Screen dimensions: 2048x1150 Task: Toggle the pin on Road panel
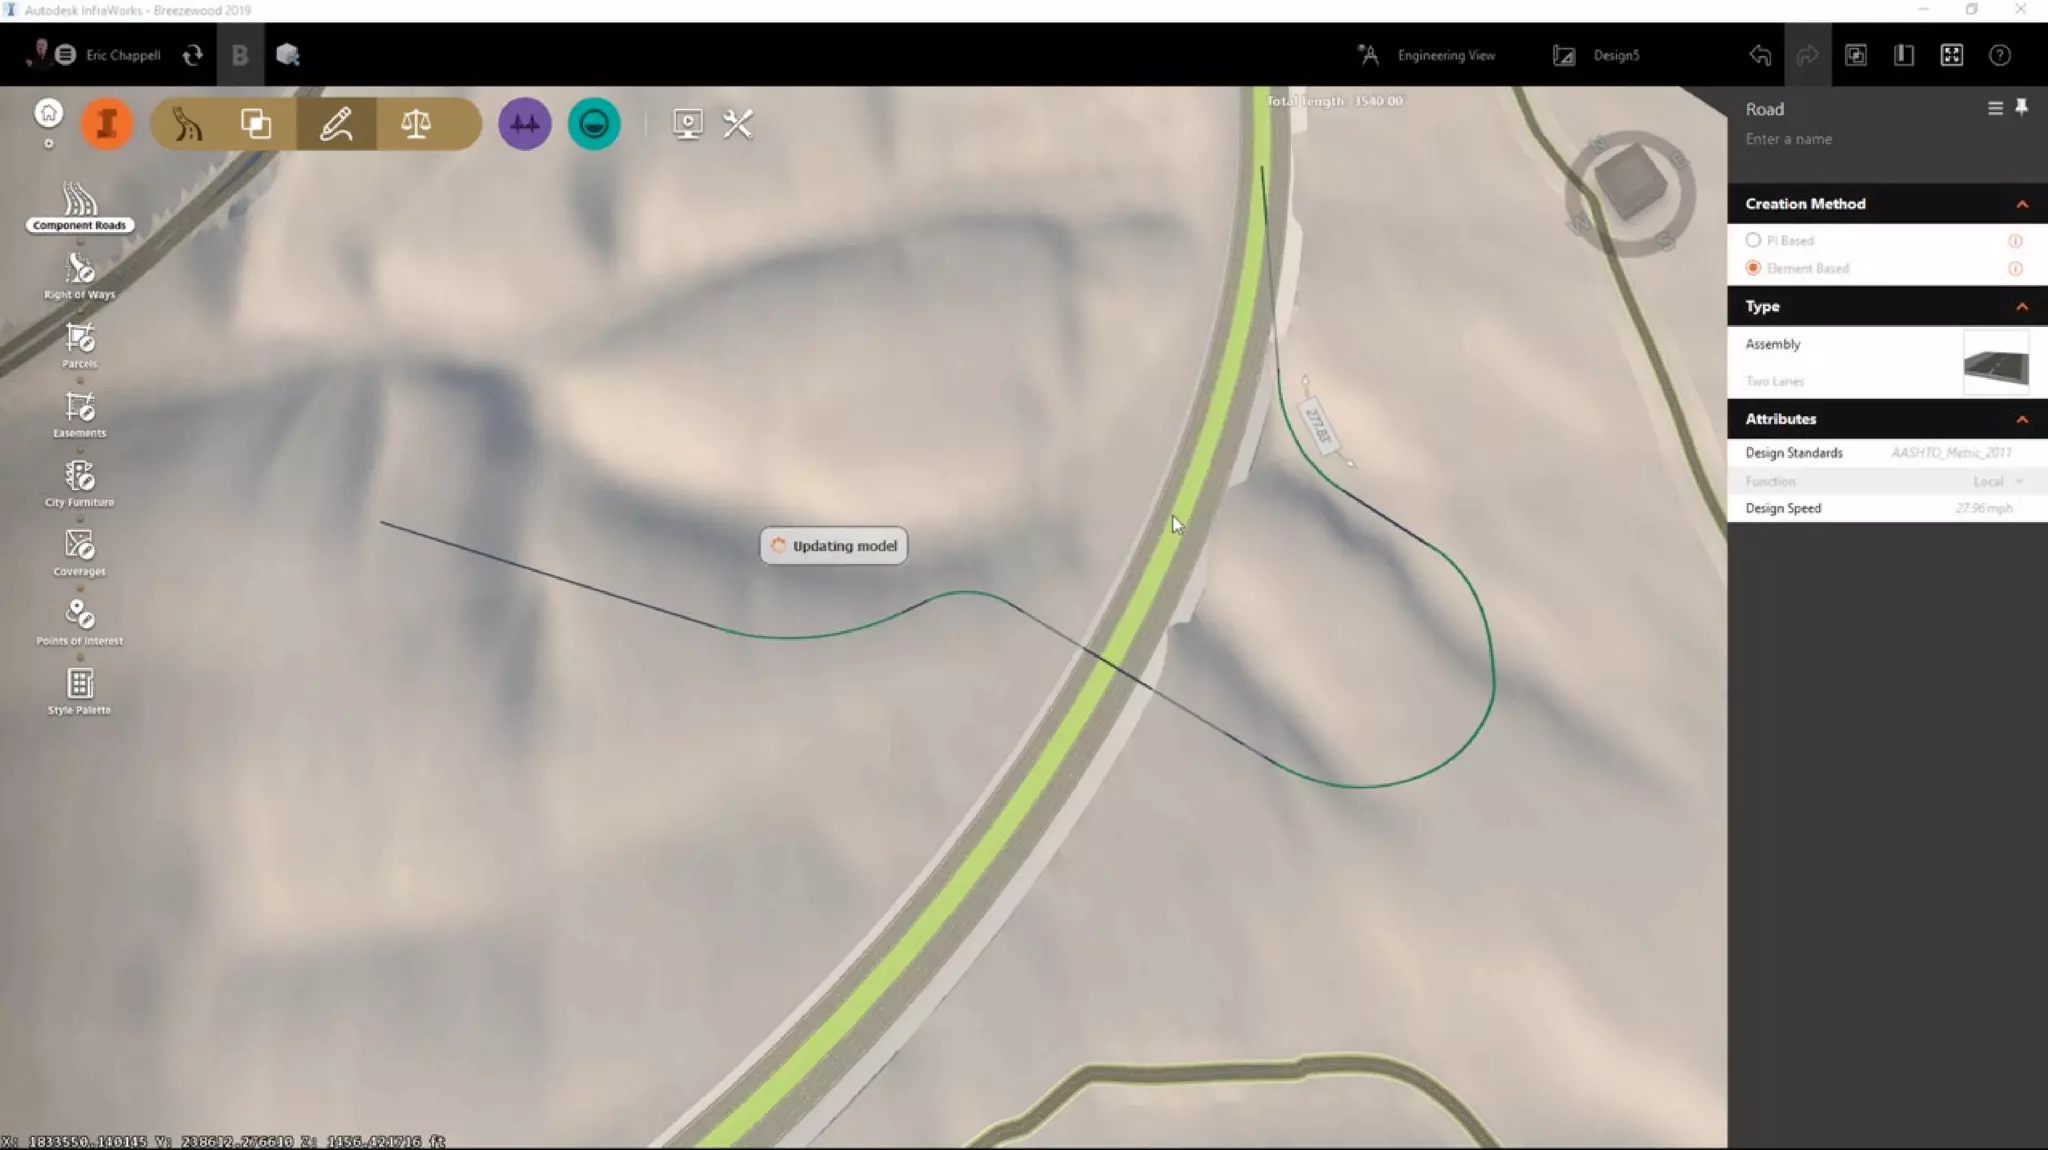2021,108
